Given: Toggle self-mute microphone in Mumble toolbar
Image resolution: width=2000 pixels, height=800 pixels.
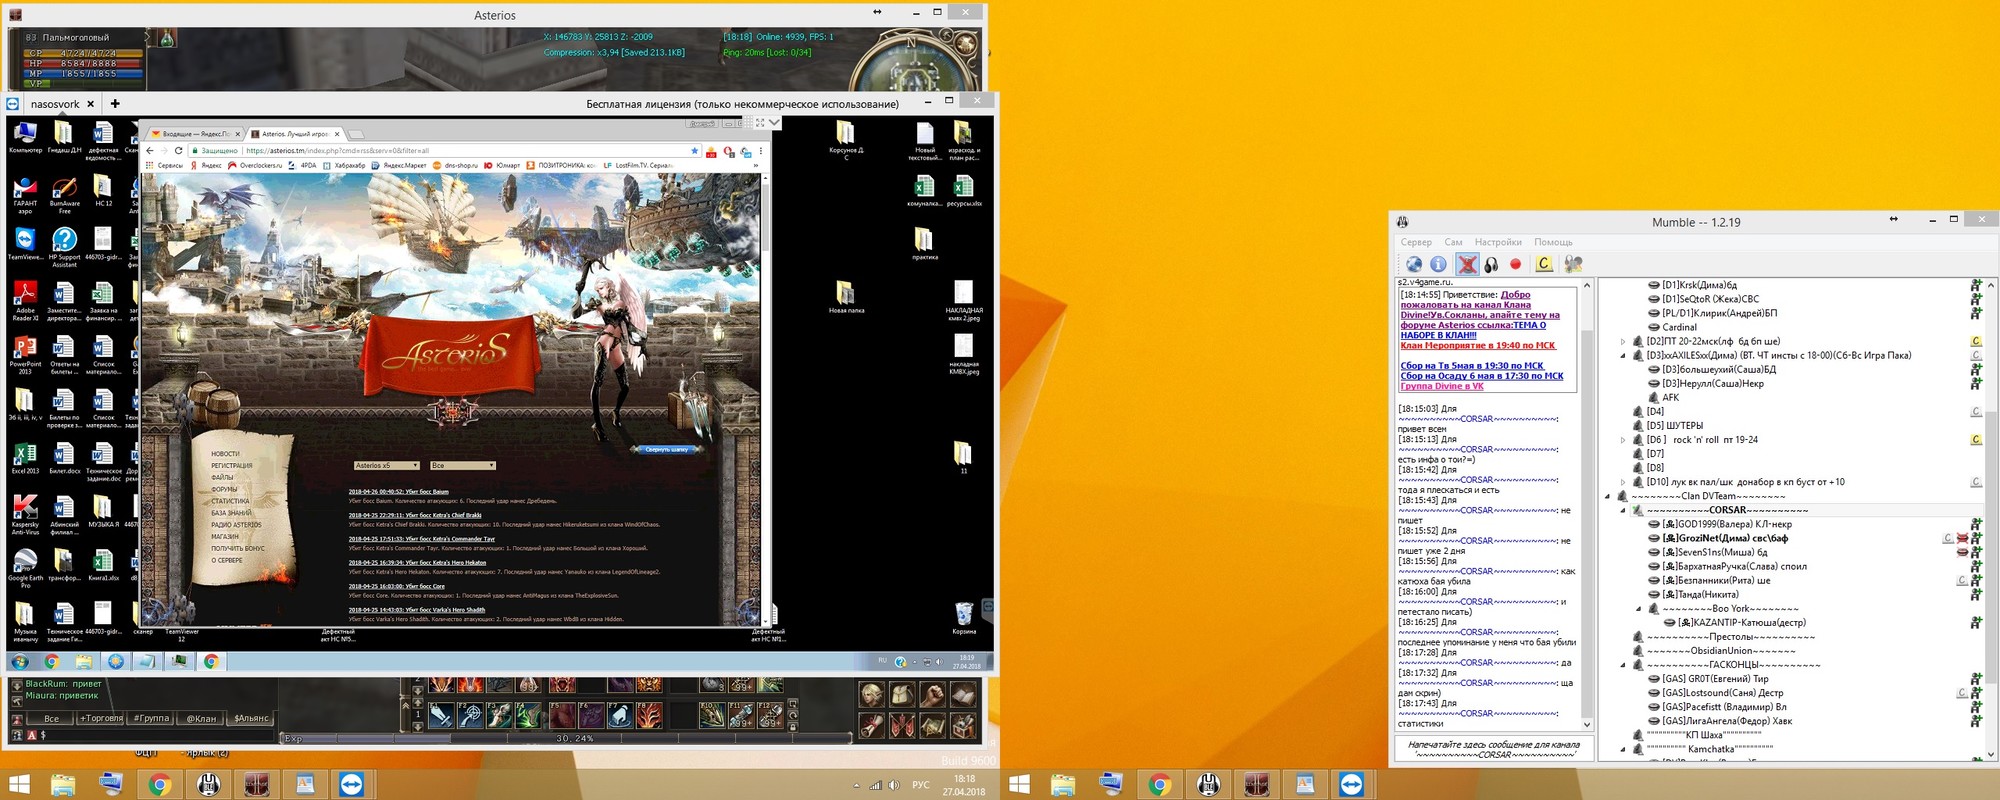Looking at the screenshot, I should coord(1466,264).
